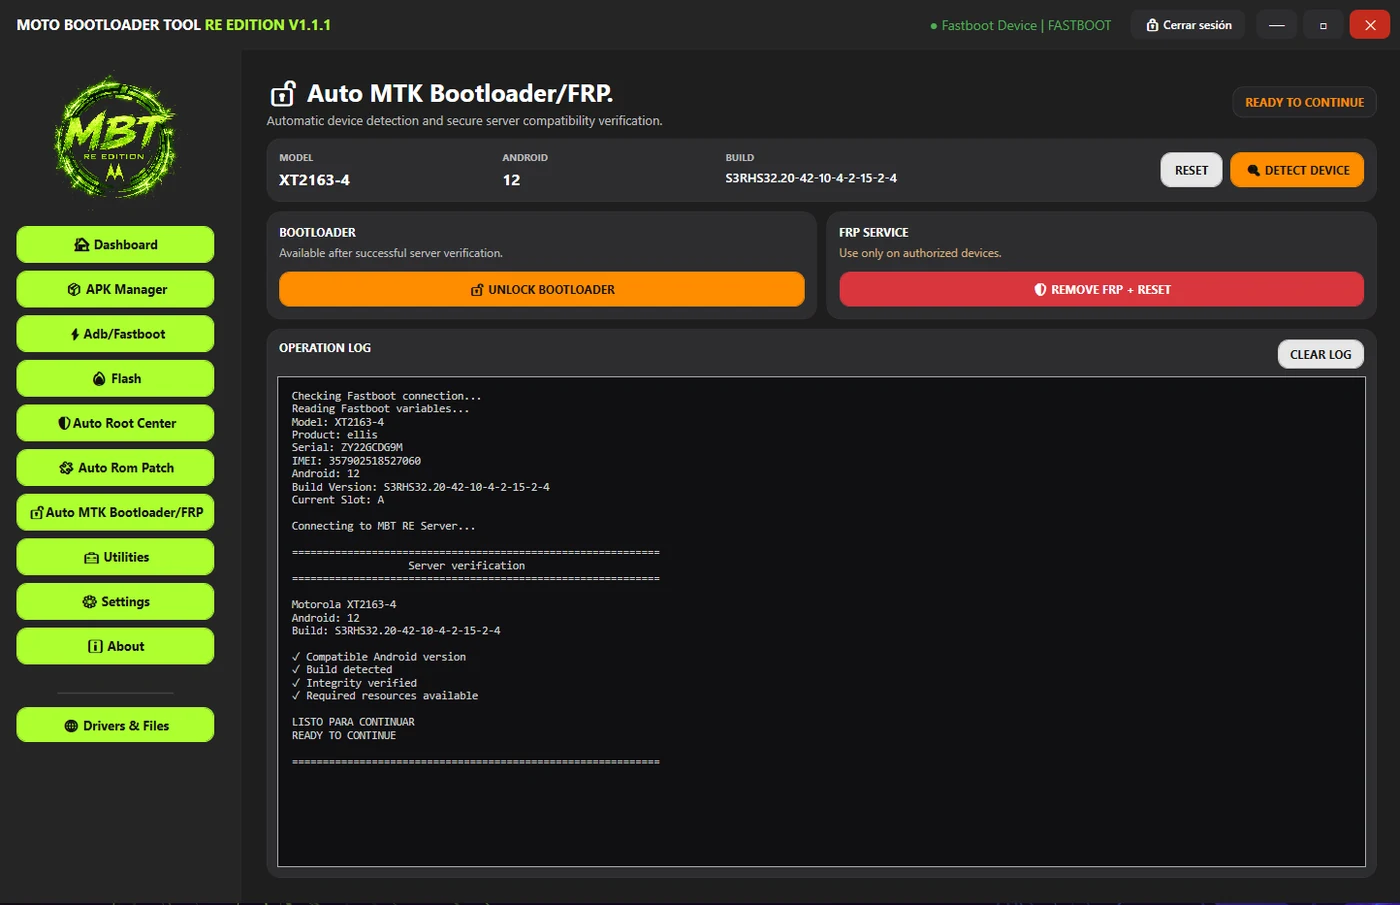Click 'Current Slot: A' log line
Screen dimensions: 1400x905
[x=338, y=500]
